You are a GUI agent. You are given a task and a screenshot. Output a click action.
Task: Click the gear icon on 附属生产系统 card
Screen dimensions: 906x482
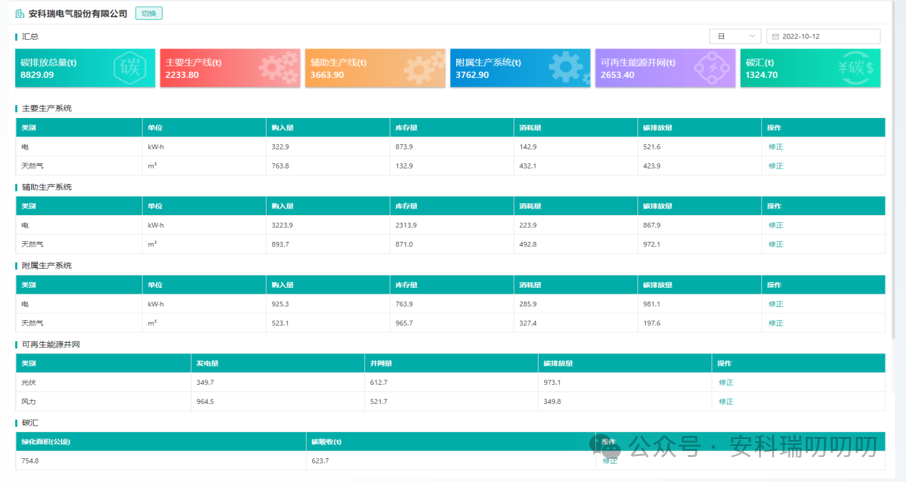point(569,67)
